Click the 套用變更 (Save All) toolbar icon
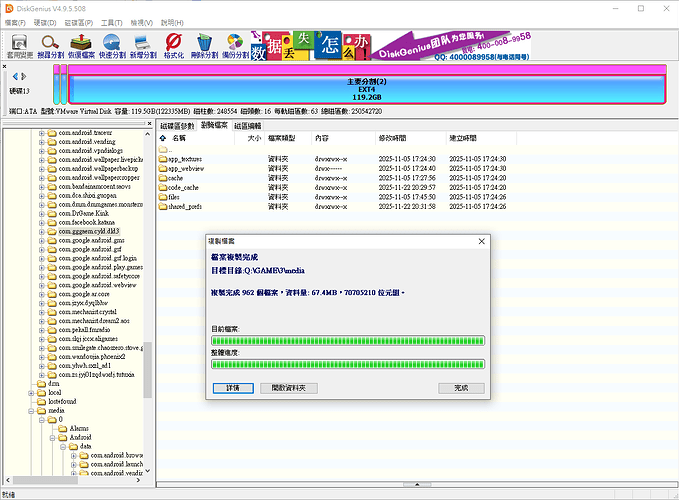 pyautogui.click(x=19, y=44)
